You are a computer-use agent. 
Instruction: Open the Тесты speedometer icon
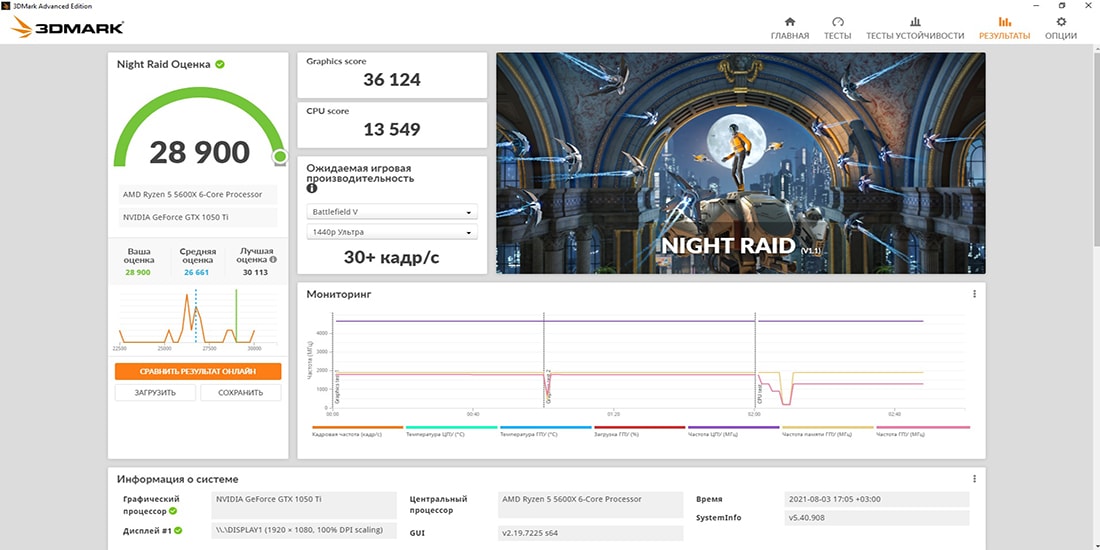click(x=837, y=22)
